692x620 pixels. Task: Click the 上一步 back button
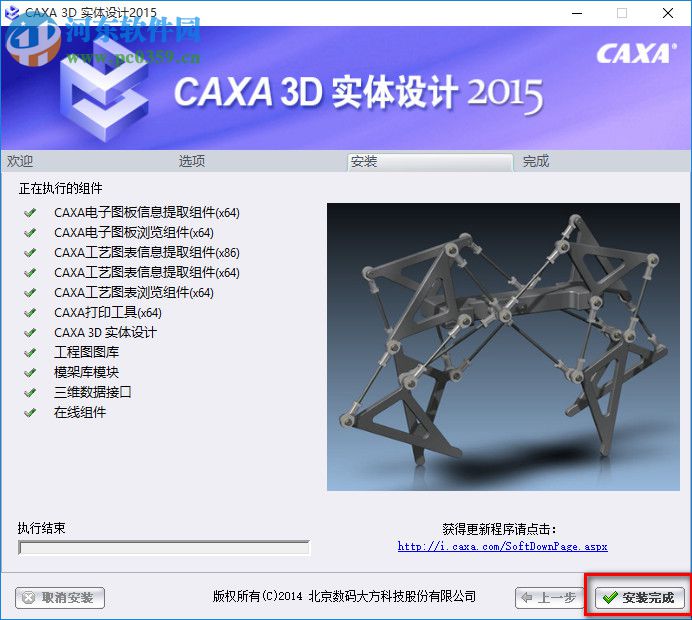[x=549, y=598]
